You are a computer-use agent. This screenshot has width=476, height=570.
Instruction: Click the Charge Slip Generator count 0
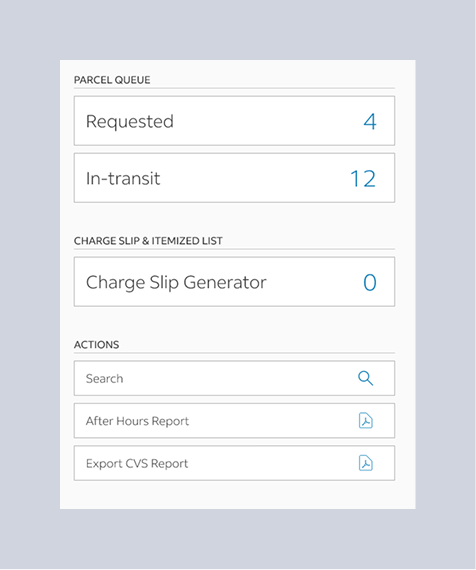point(370,282)
